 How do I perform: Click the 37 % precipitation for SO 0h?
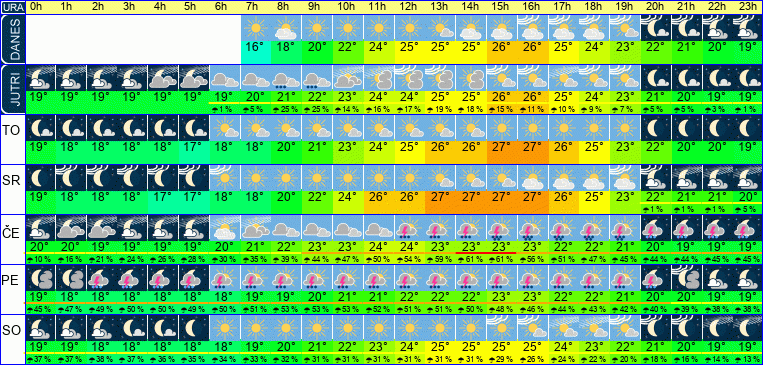[x=40, y=359]
